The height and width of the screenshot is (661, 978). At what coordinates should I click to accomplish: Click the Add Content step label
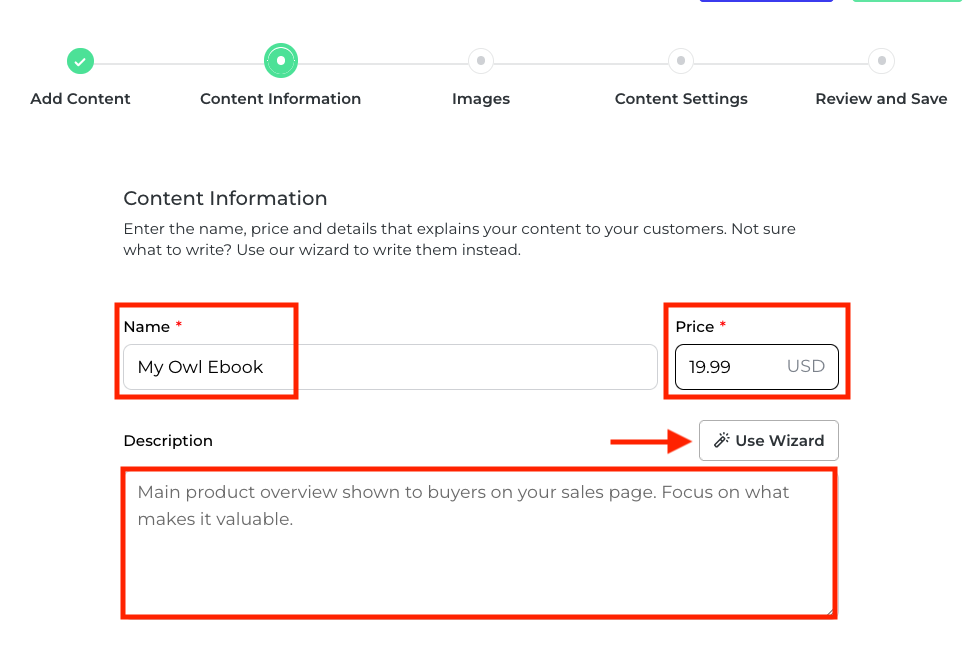click(80, 99)
